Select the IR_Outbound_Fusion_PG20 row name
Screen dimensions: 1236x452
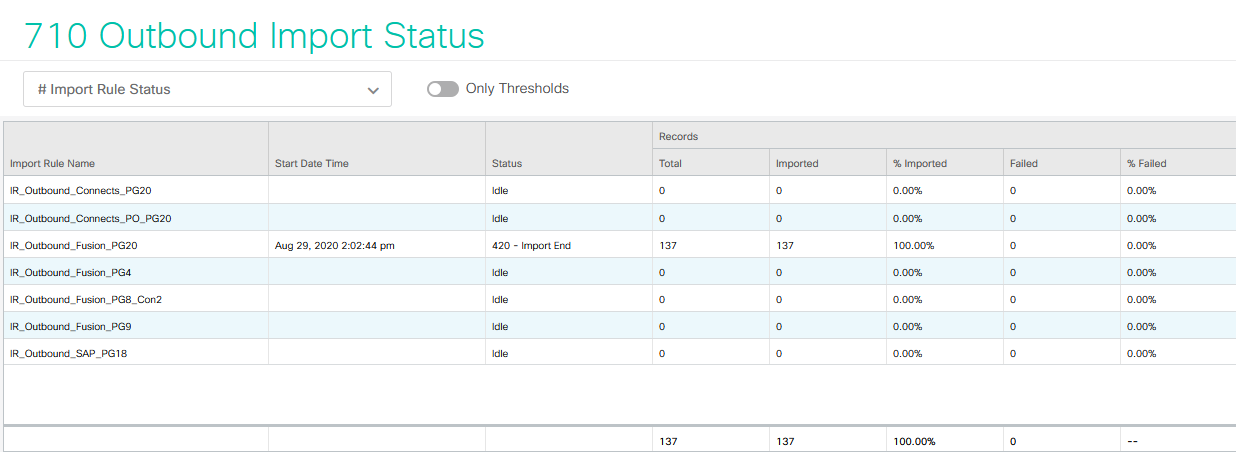[73, 245]
